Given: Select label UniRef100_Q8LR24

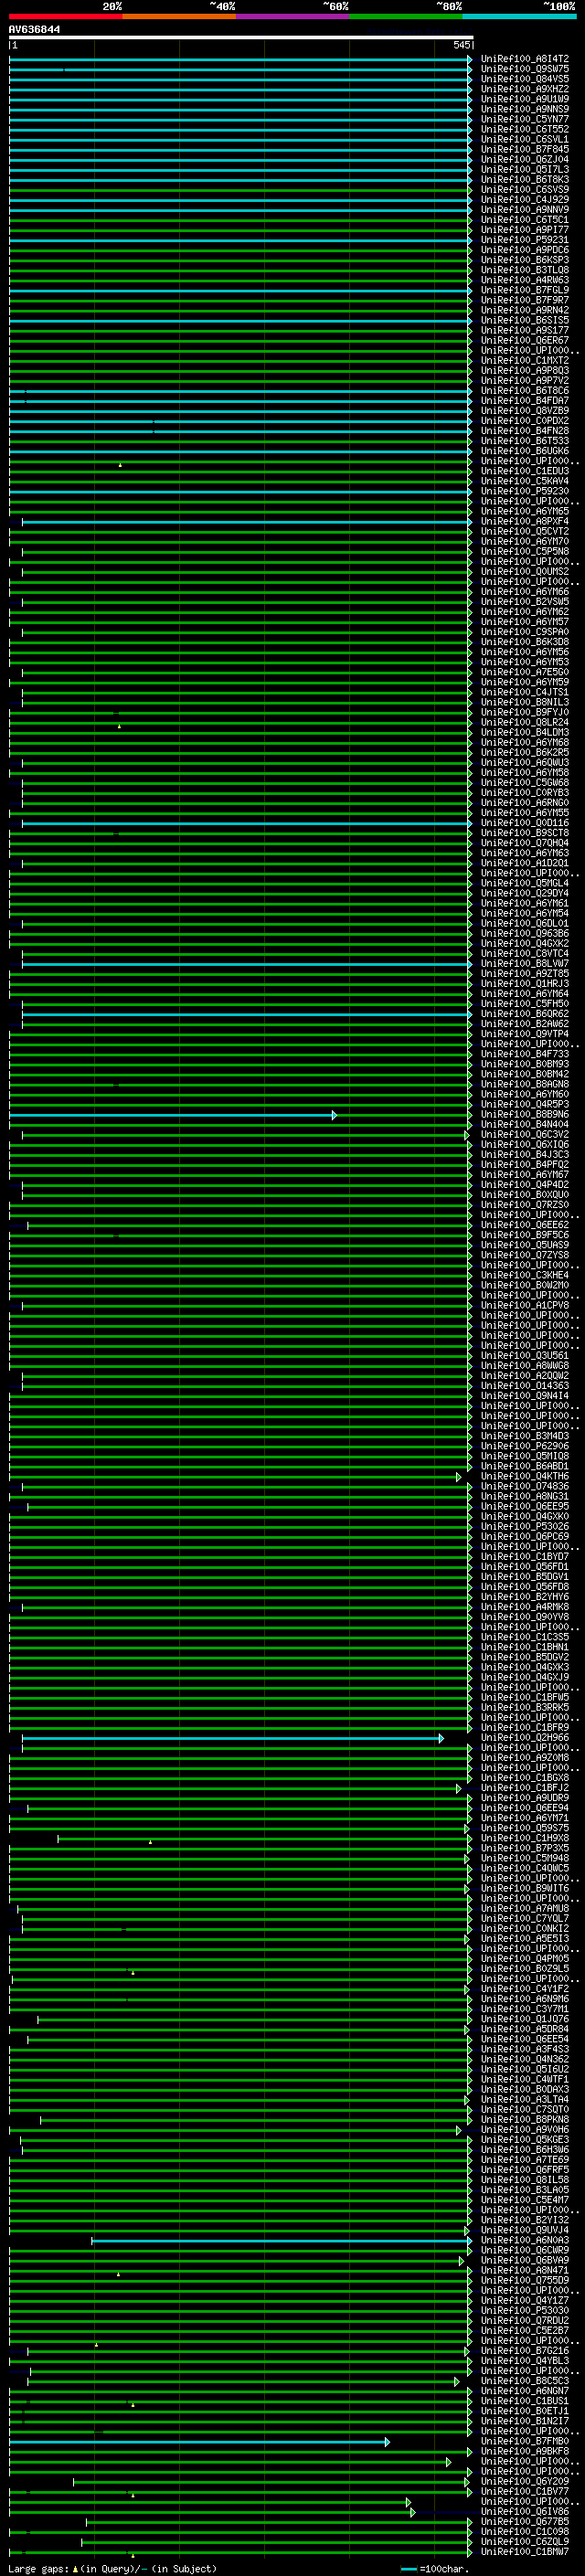Looking at the screenshot, I should (x=524, y=722).
